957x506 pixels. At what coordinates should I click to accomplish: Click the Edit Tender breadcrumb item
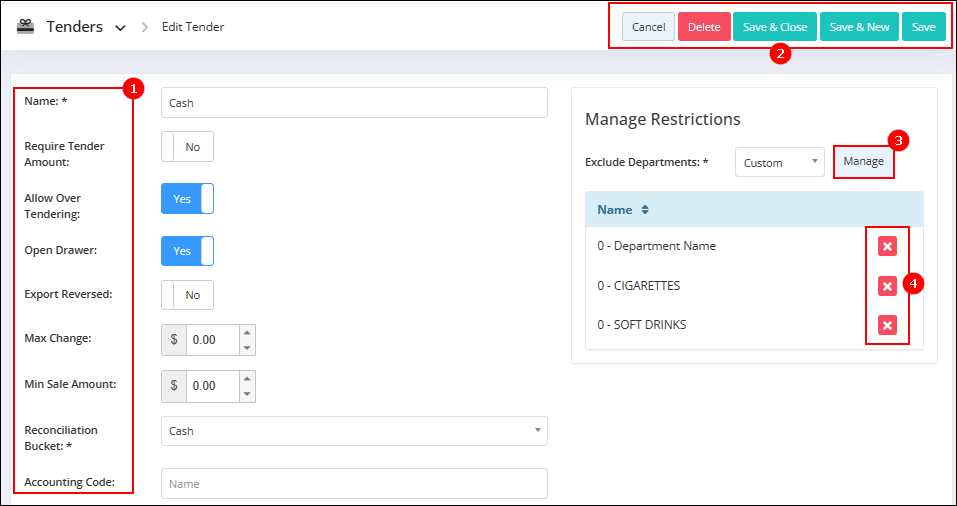193,27
